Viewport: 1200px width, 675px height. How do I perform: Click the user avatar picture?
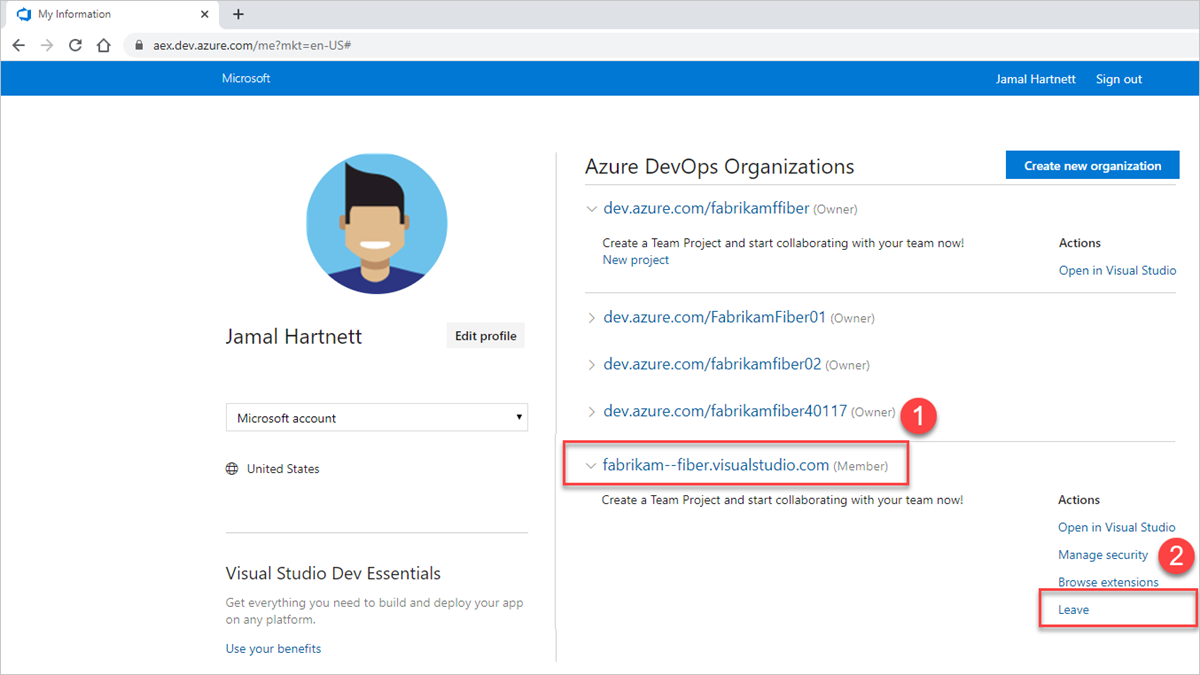377,224
